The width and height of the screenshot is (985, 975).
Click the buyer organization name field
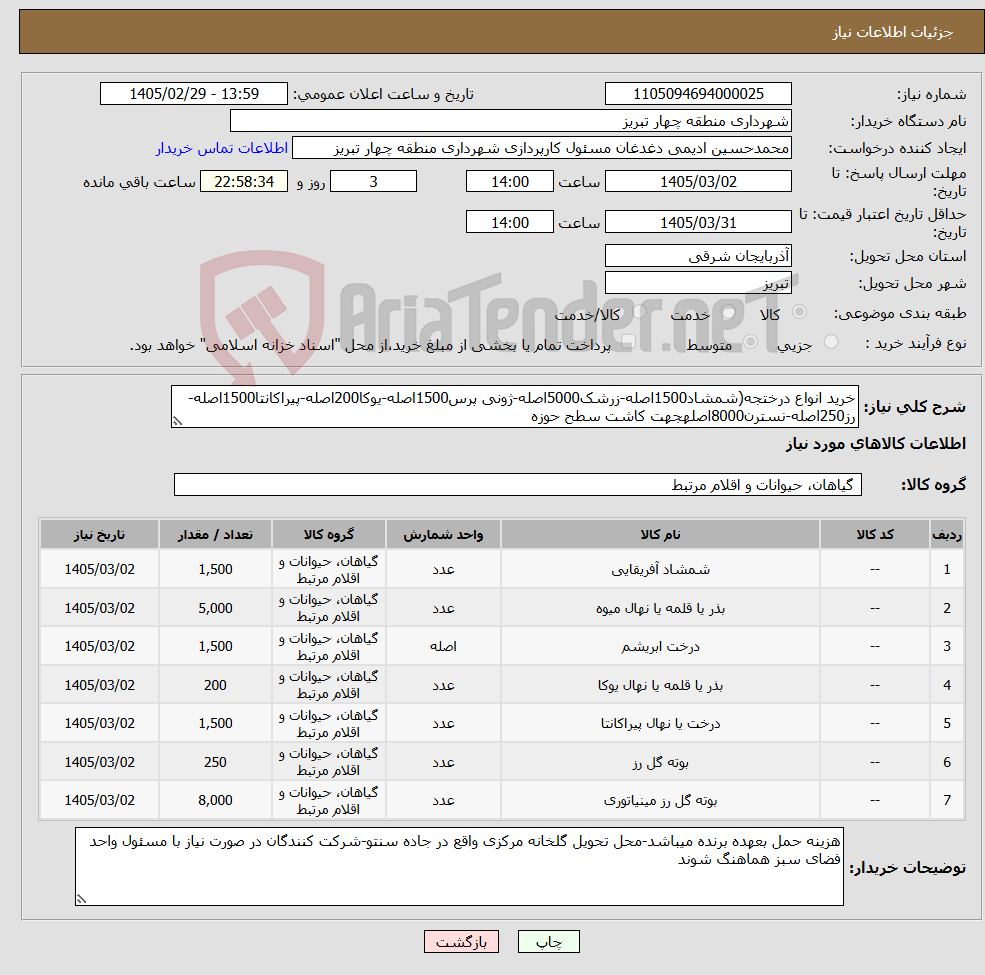point(511,121)
